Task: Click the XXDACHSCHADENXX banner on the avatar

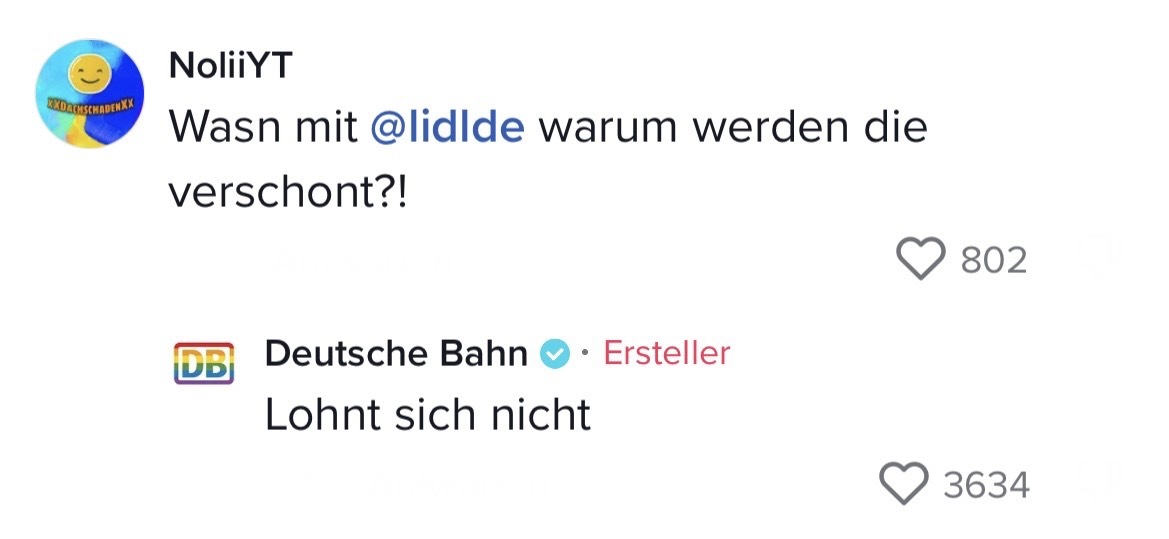Action: (89, 103)
